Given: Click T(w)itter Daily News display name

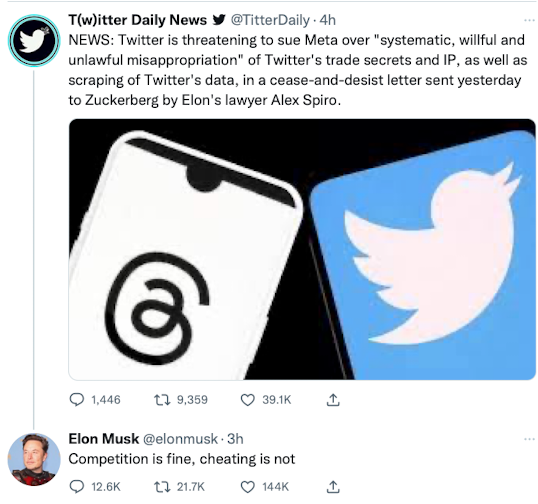Looking at the screenshot, I should (x=138, y=20).
